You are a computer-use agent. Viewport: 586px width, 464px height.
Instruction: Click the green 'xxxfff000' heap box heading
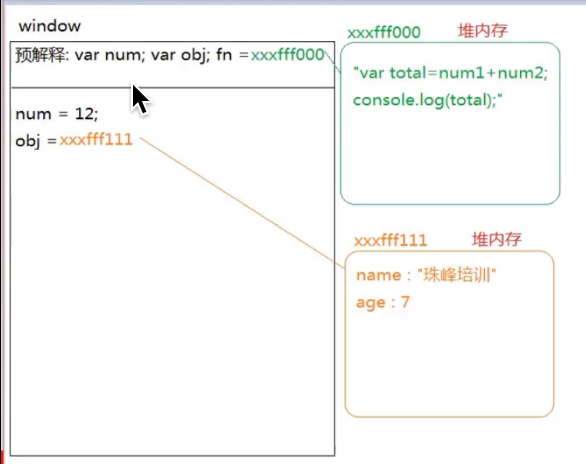[384, 33]
